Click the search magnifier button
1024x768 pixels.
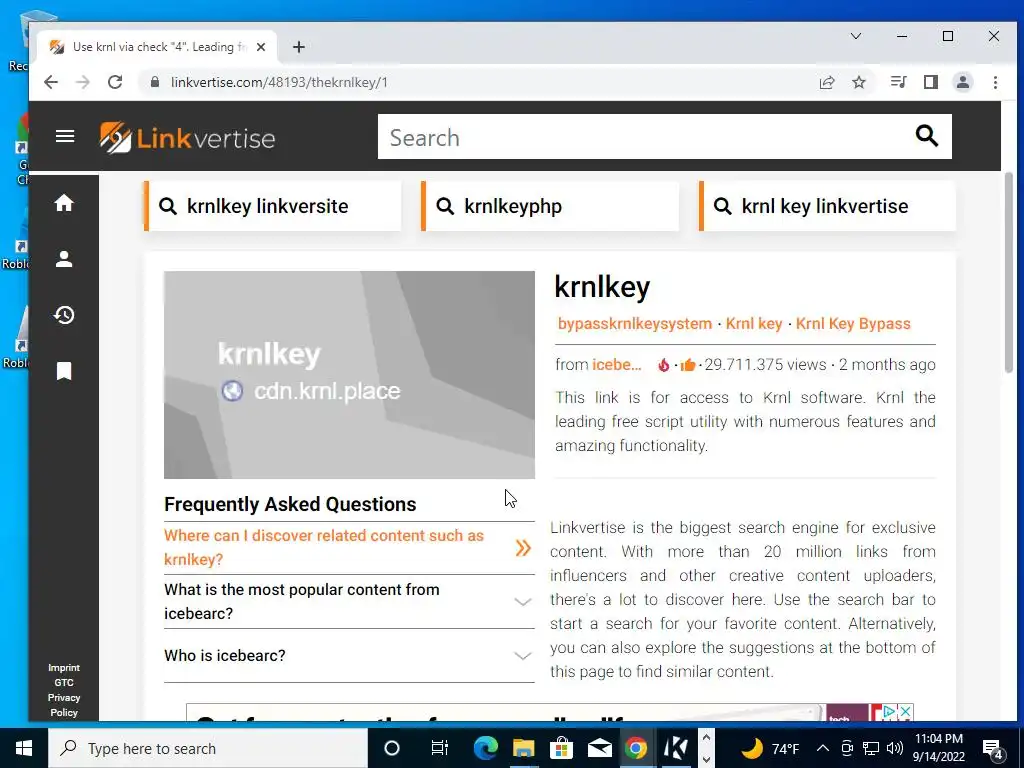tap(926, 136)
